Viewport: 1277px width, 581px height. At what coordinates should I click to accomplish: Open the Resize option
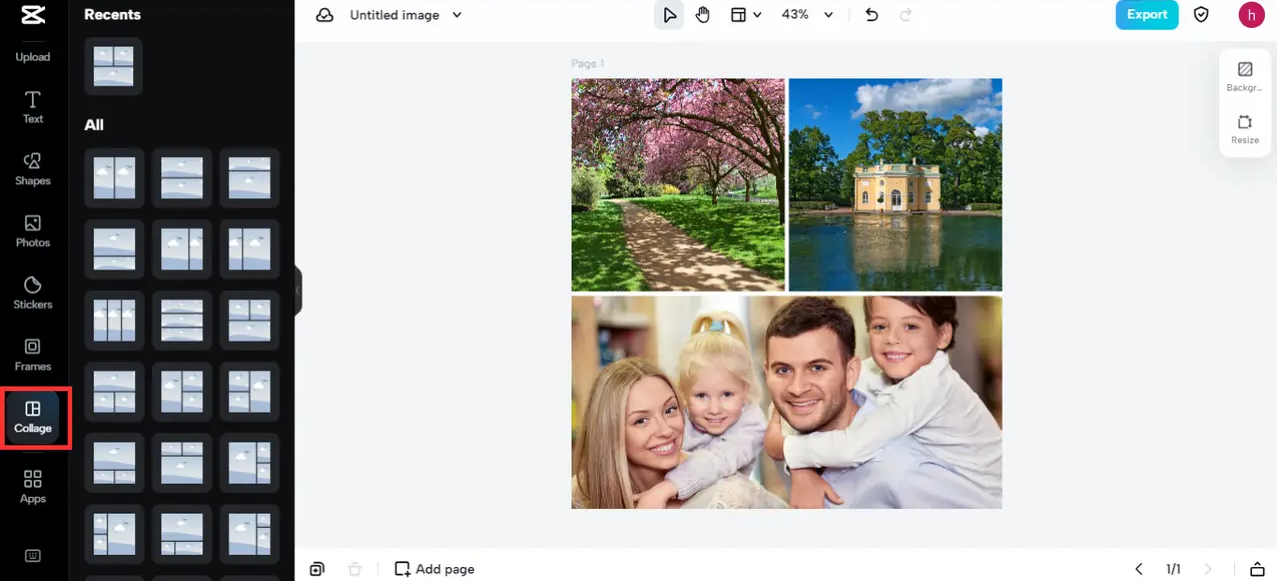1245,129
